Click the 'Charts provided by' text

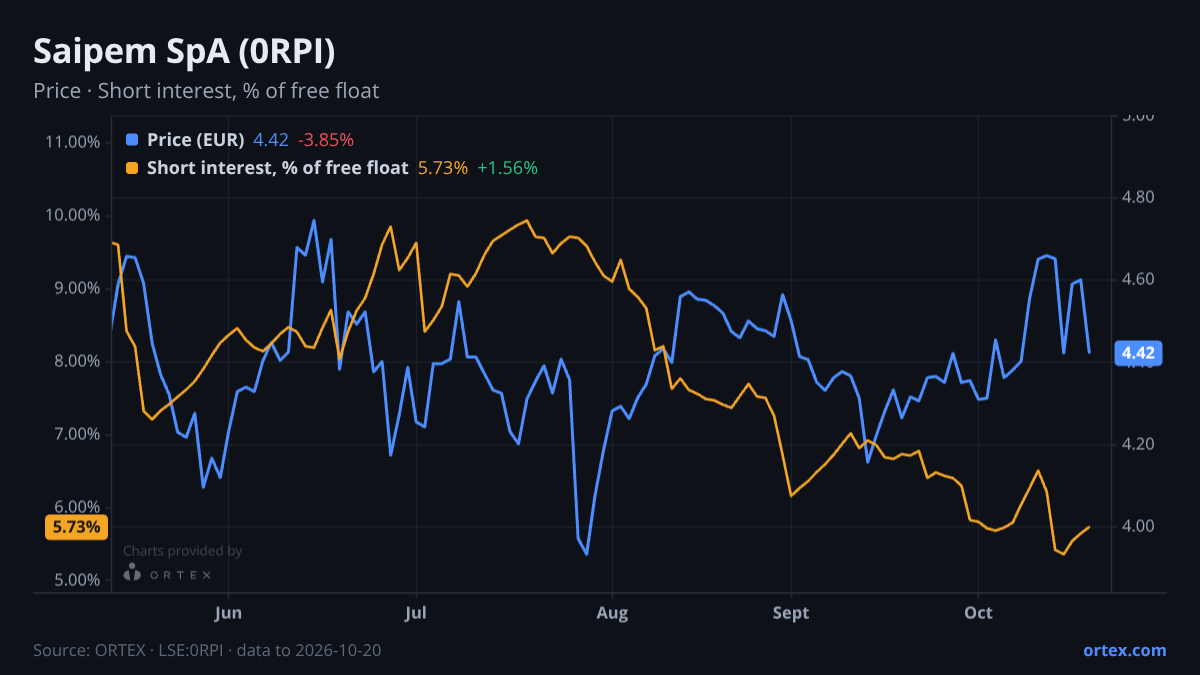pyautogui.click(x=182, y=551)
